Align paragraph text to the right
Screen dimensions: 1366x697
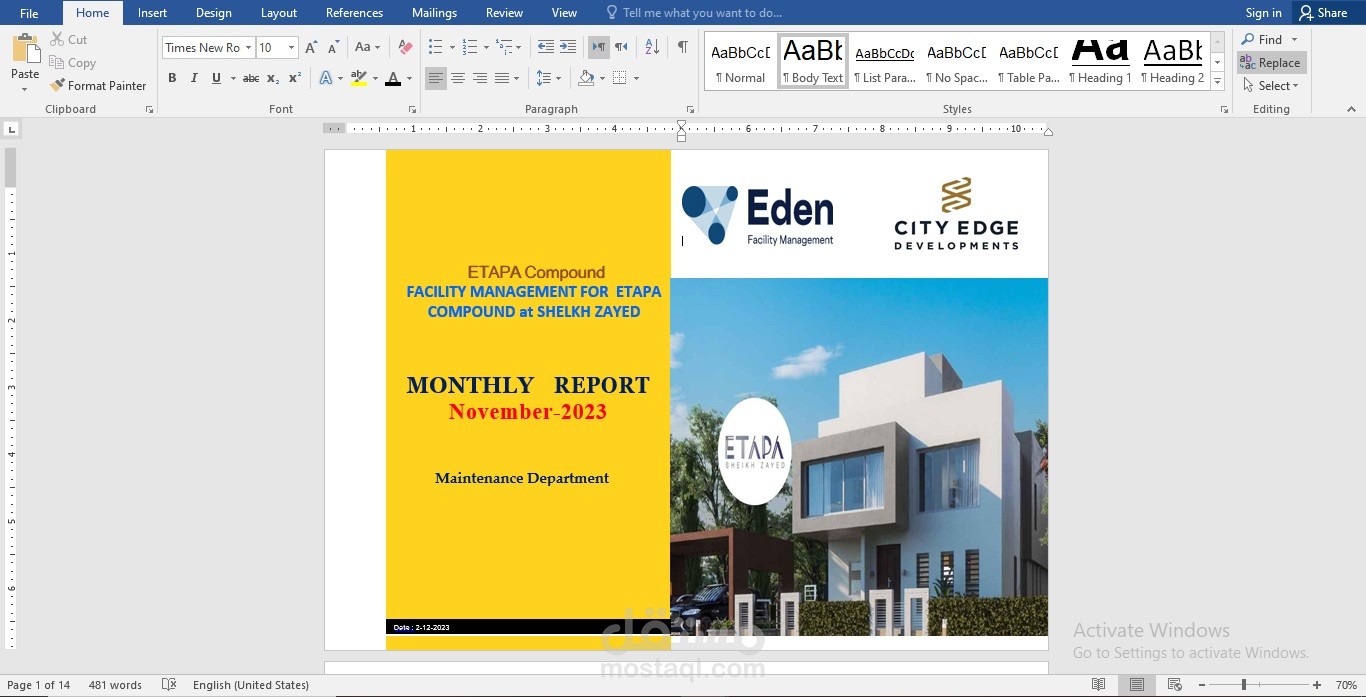coord(479,78)
